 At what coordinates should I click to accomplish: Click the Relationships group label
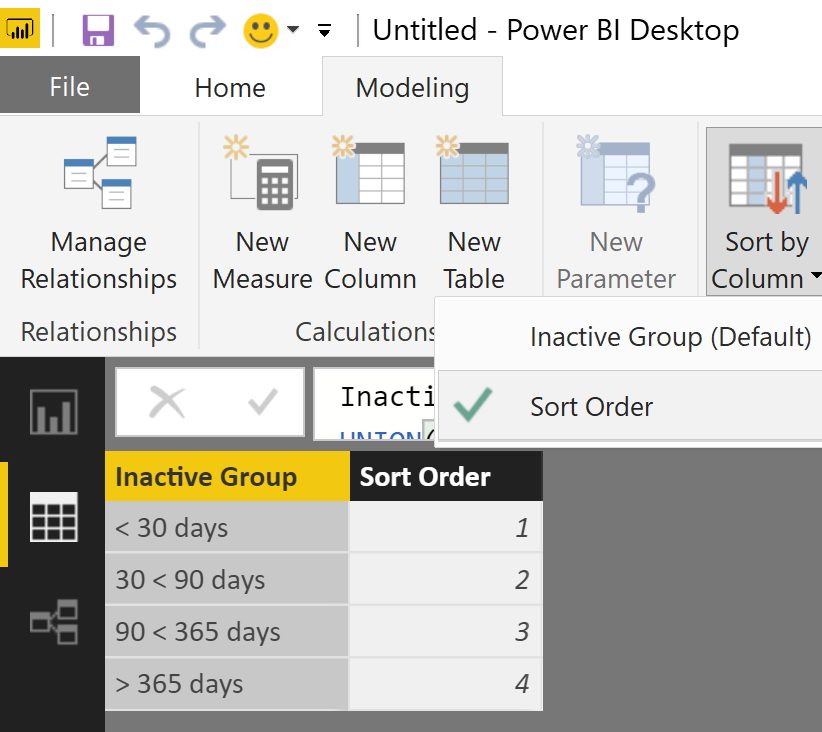pyautogui.click(x=99, y=332)
